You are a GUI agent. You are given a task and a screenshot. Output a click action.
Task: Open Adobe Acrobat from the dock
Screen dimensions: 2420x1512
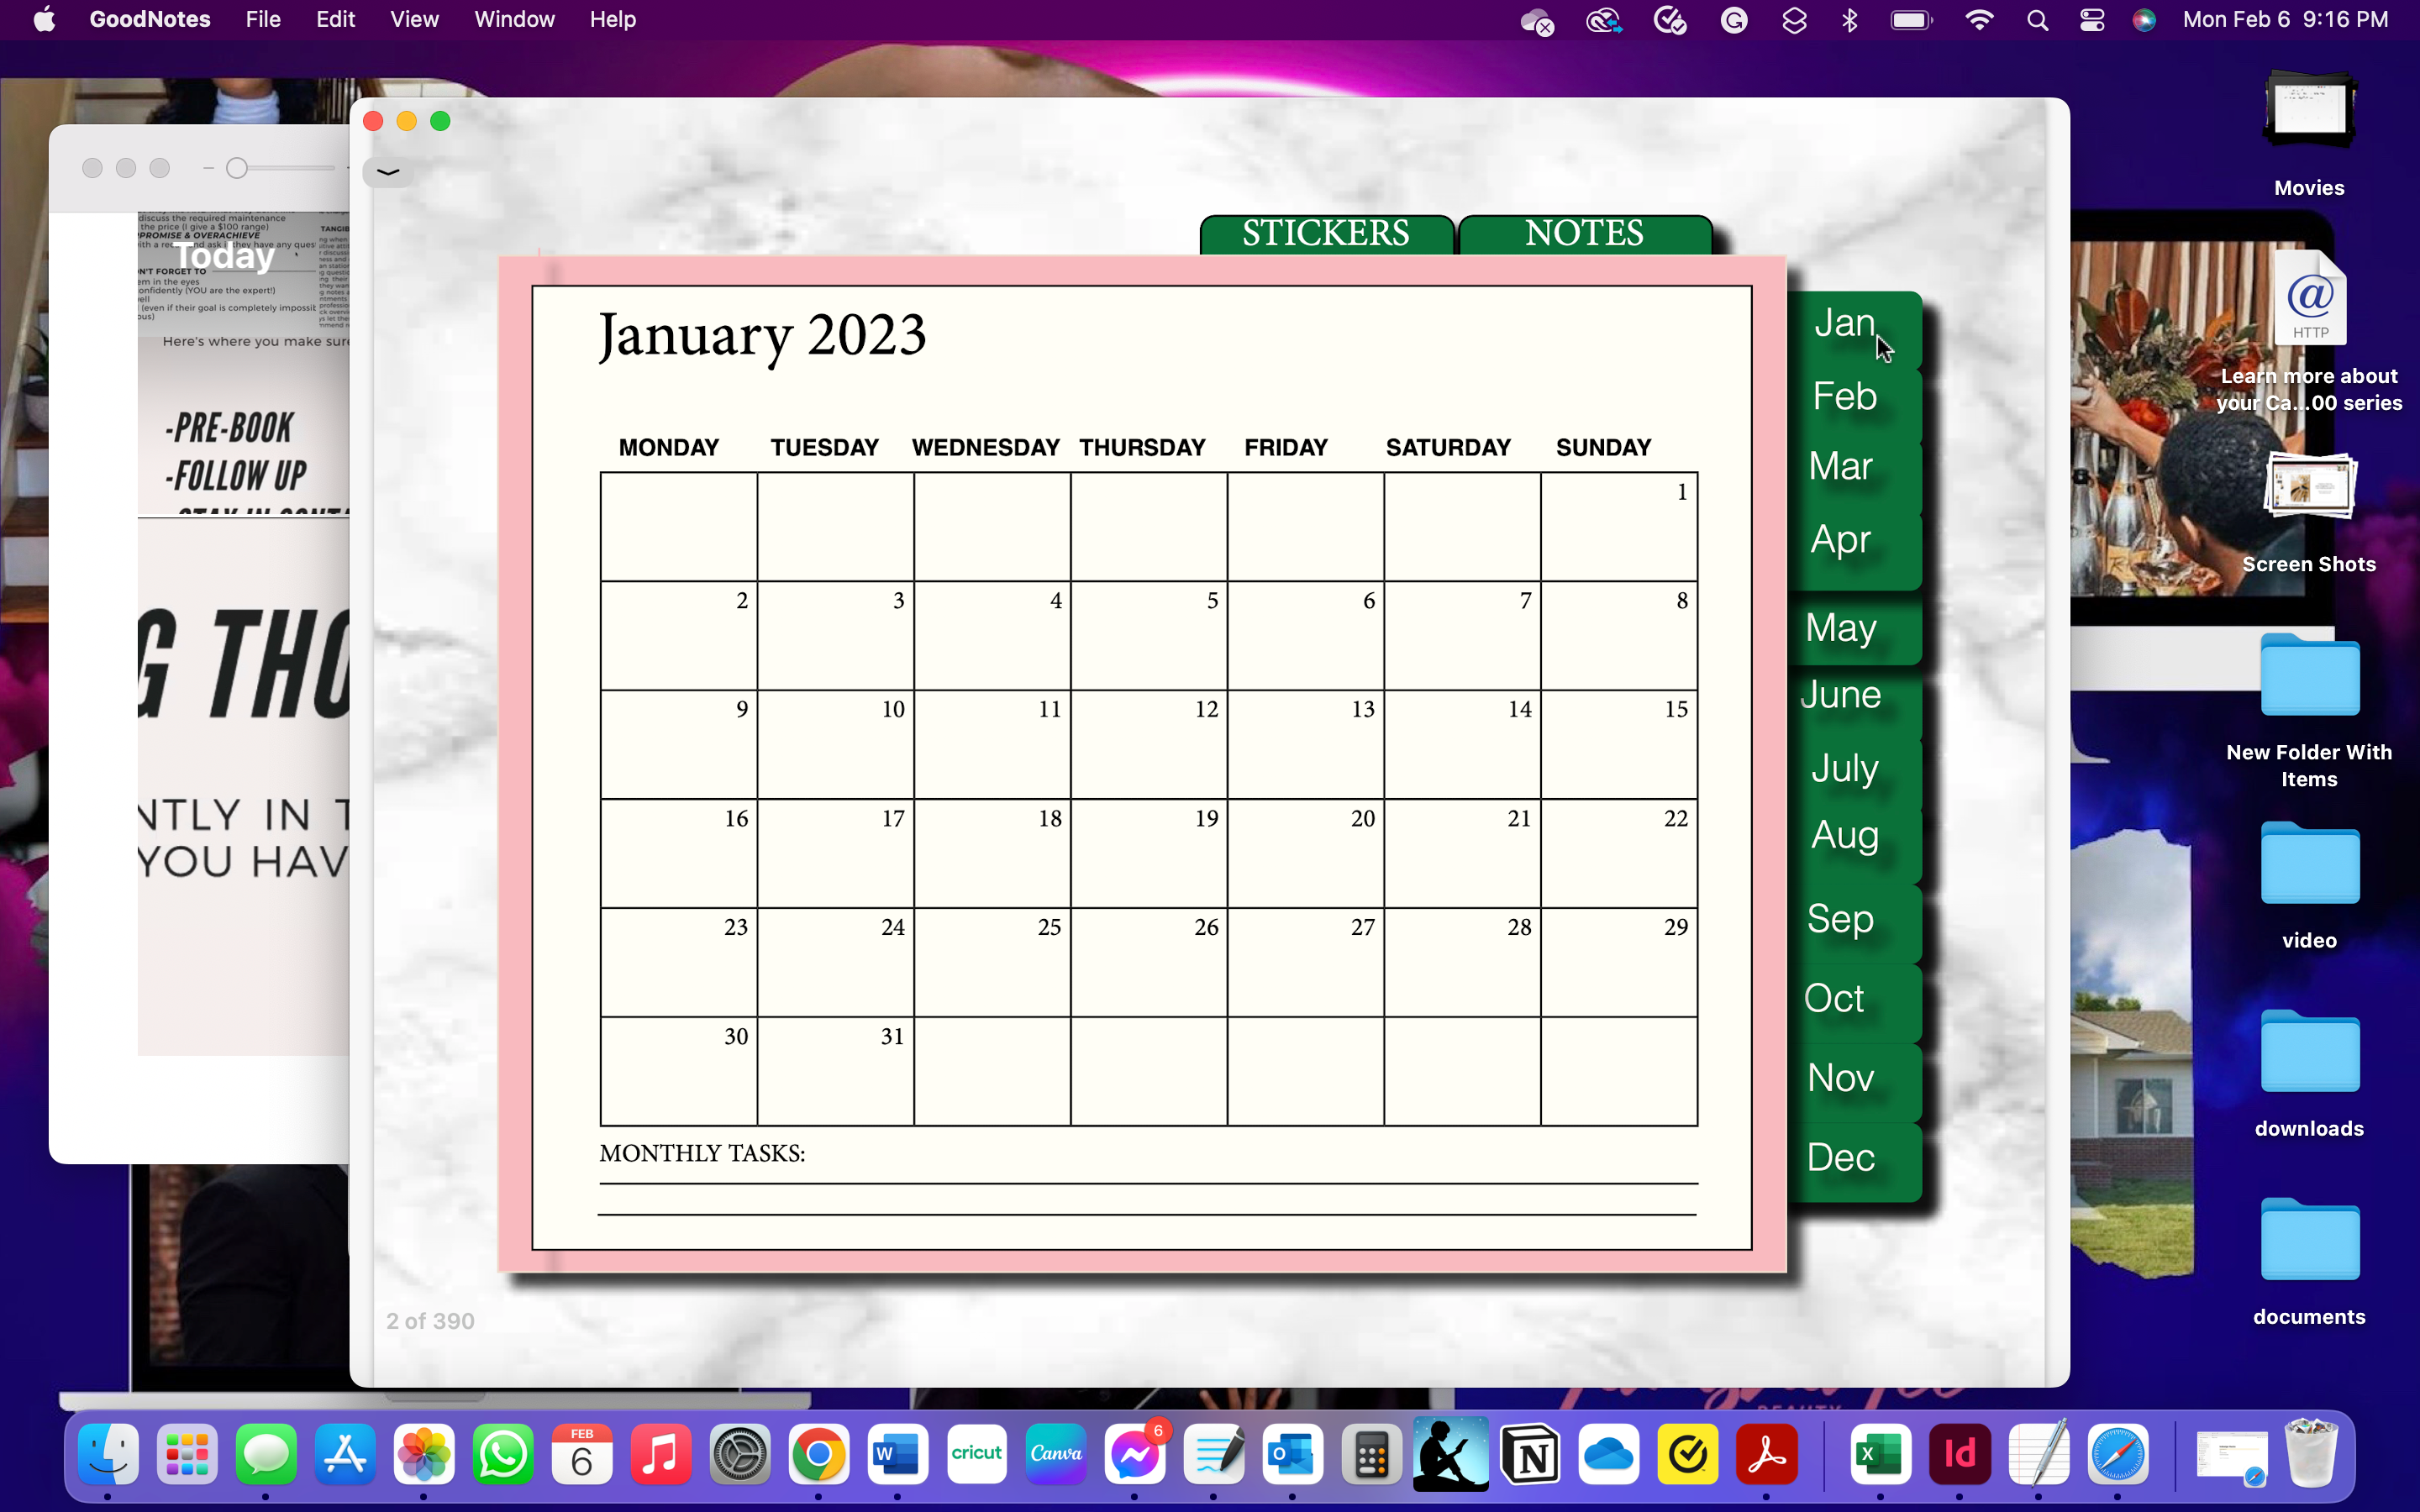point(1767,1454)
